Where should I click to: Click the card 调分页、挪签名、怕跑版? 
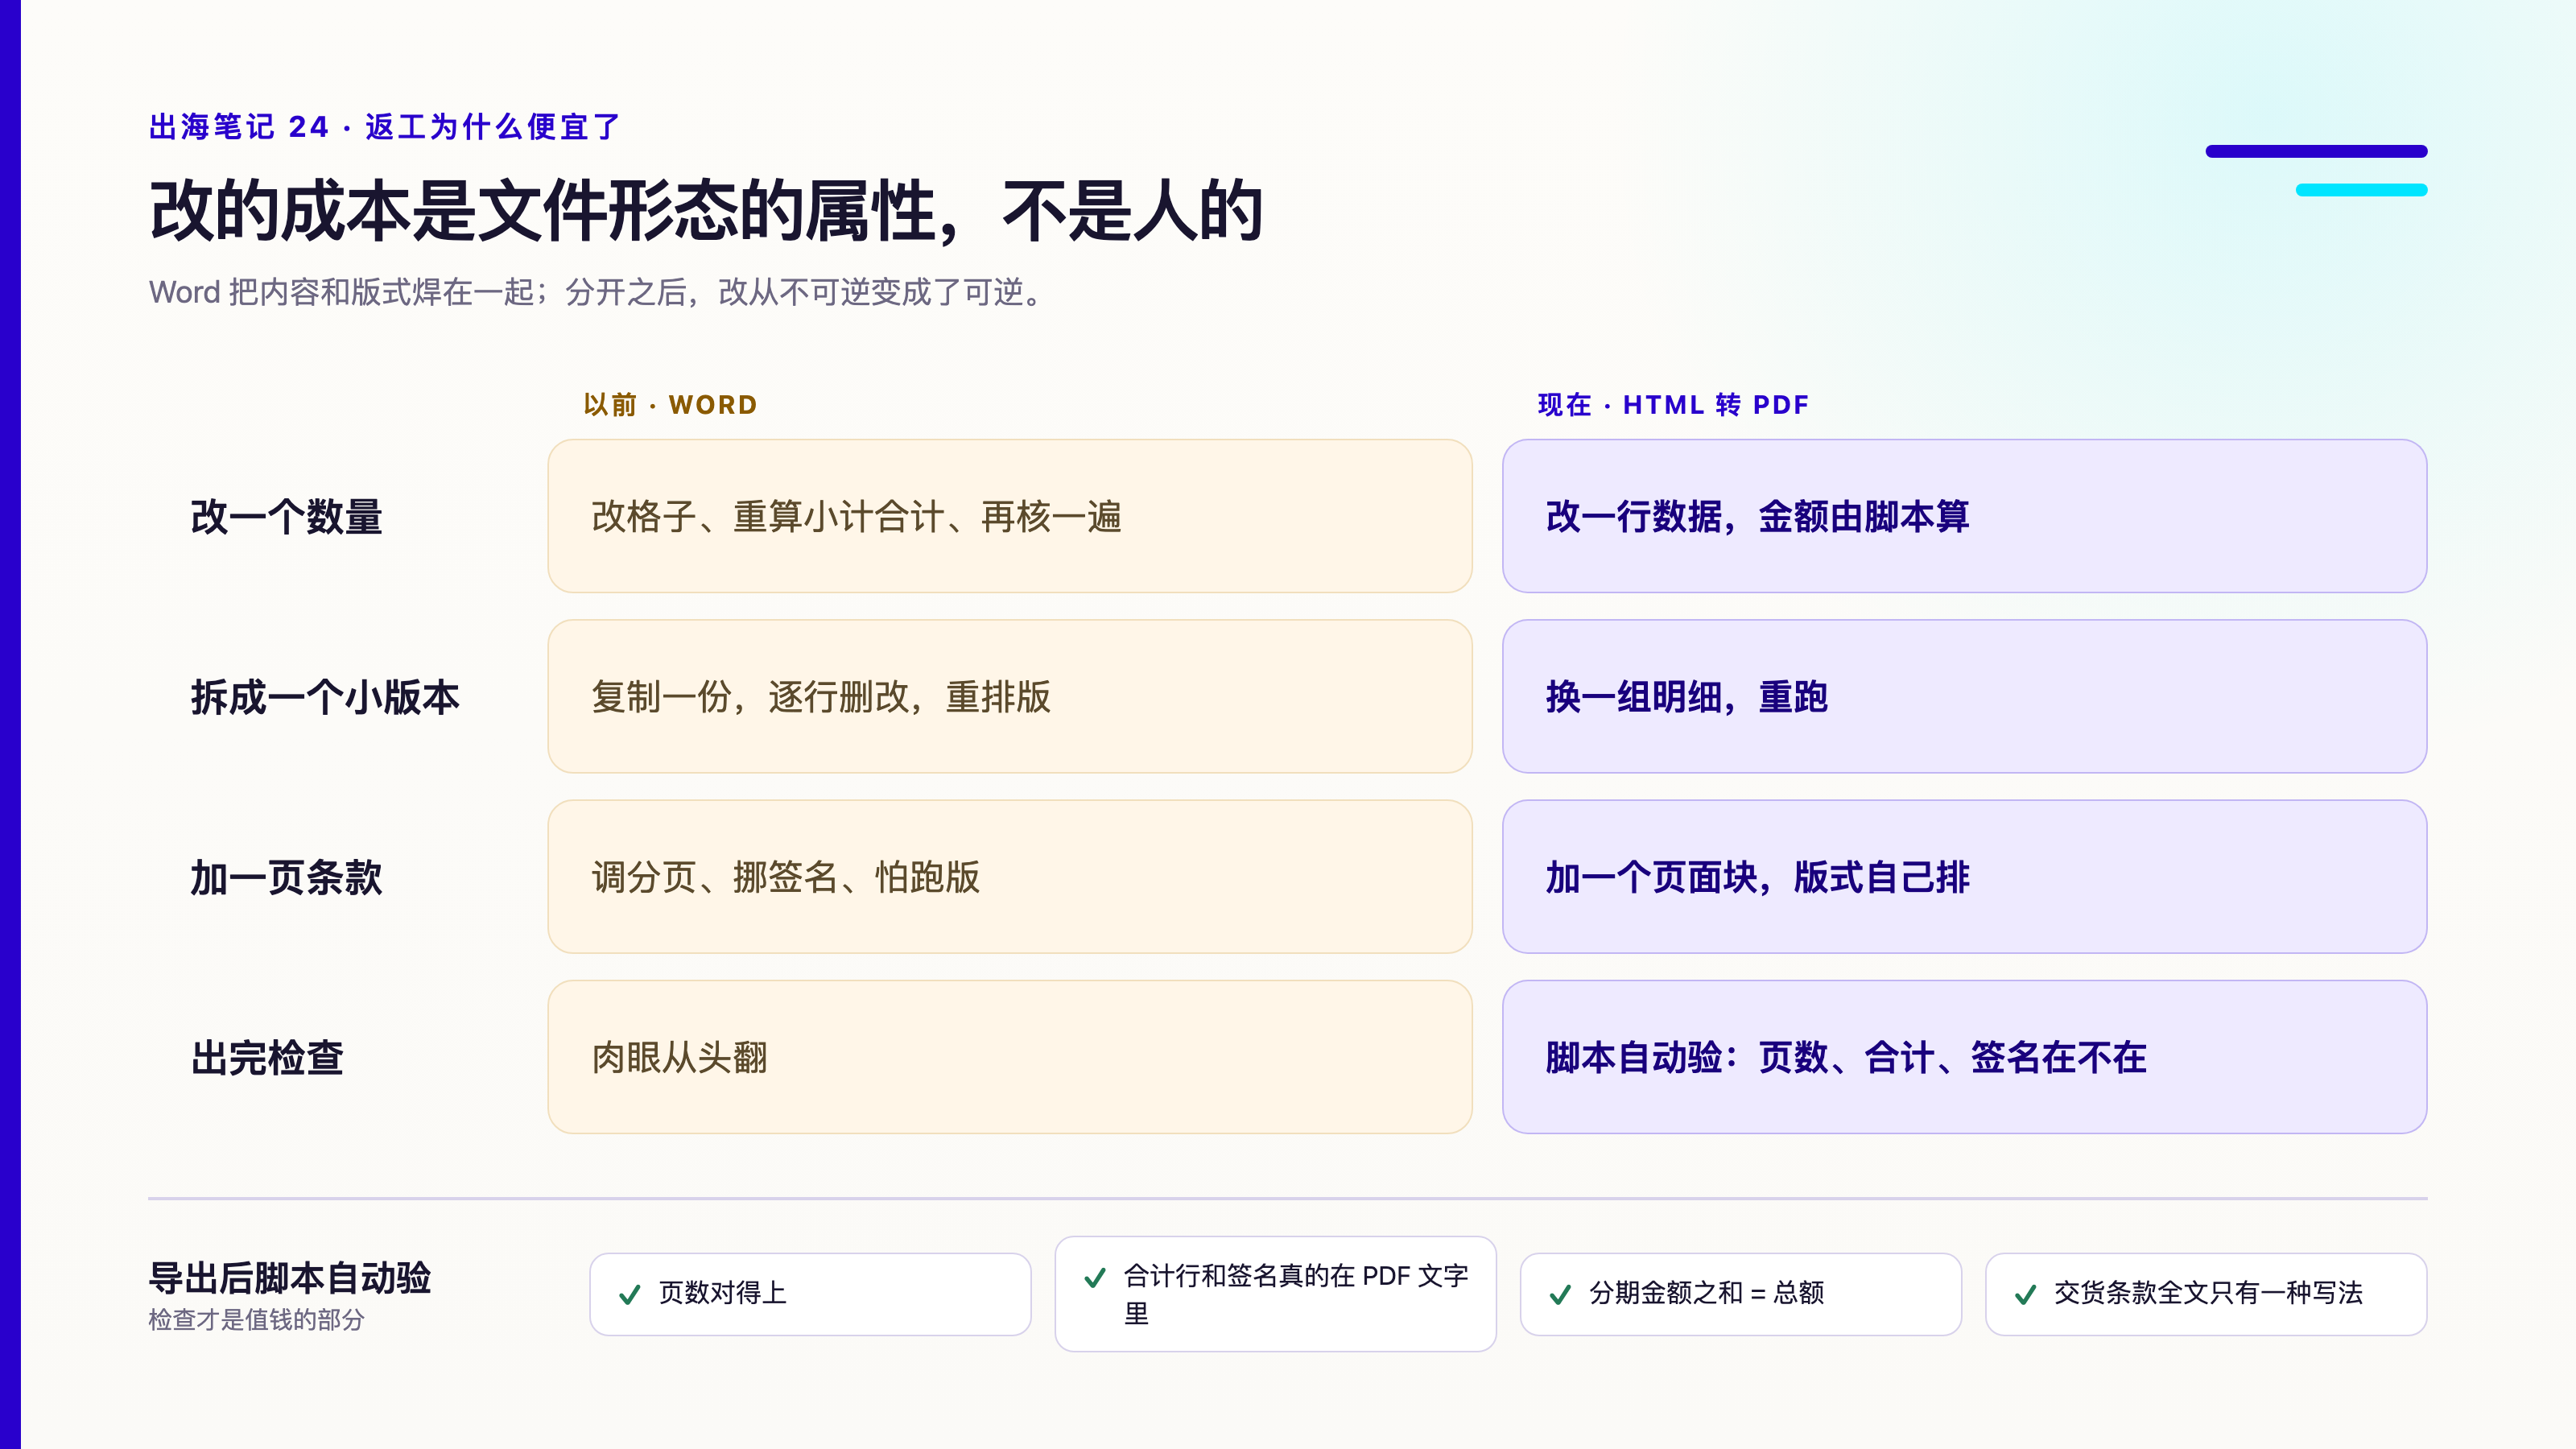point(1010,877)
